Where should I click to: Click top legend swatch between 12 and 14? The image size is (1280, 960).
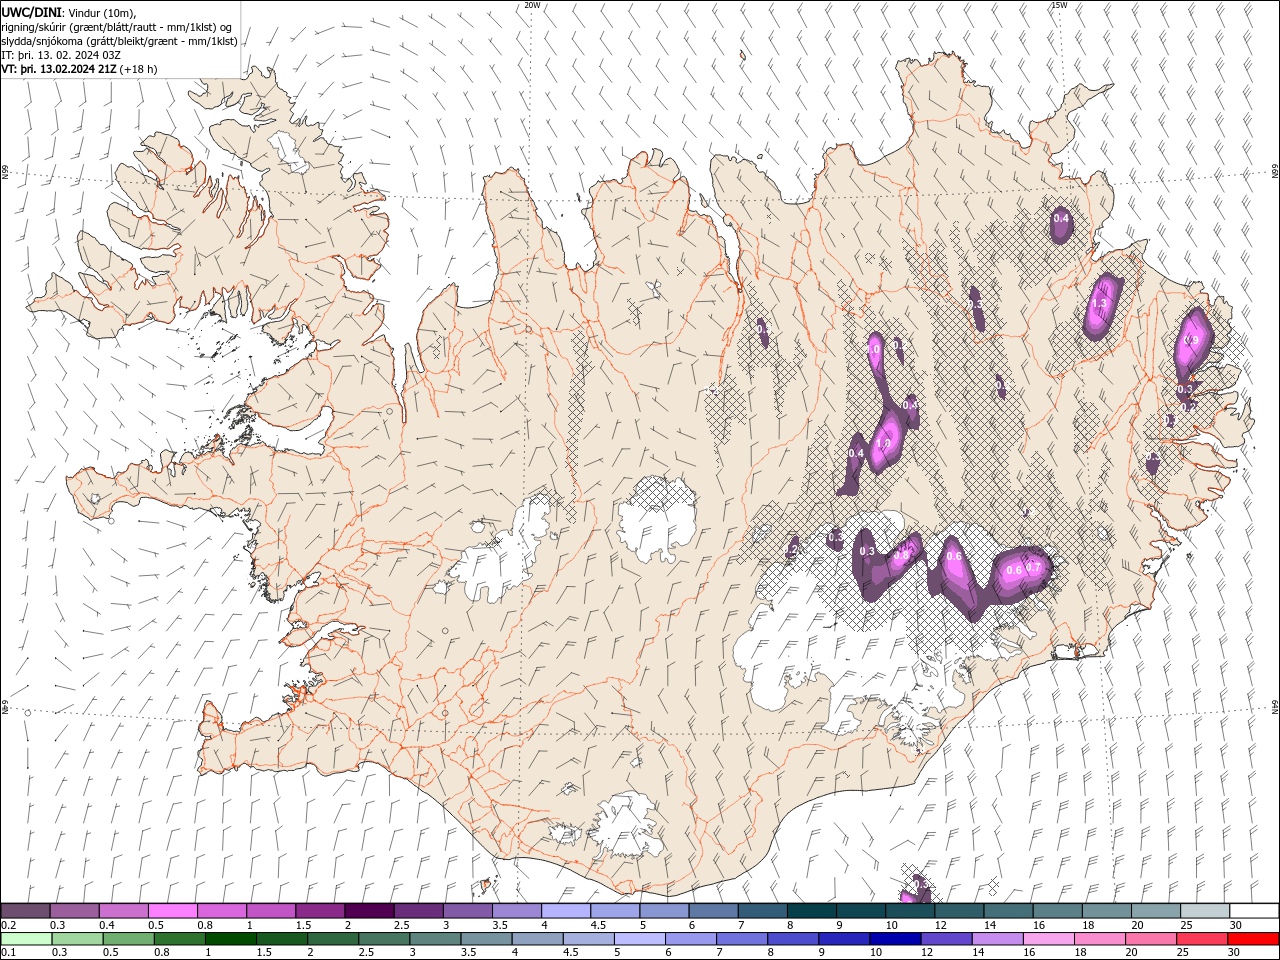point(959,911)
